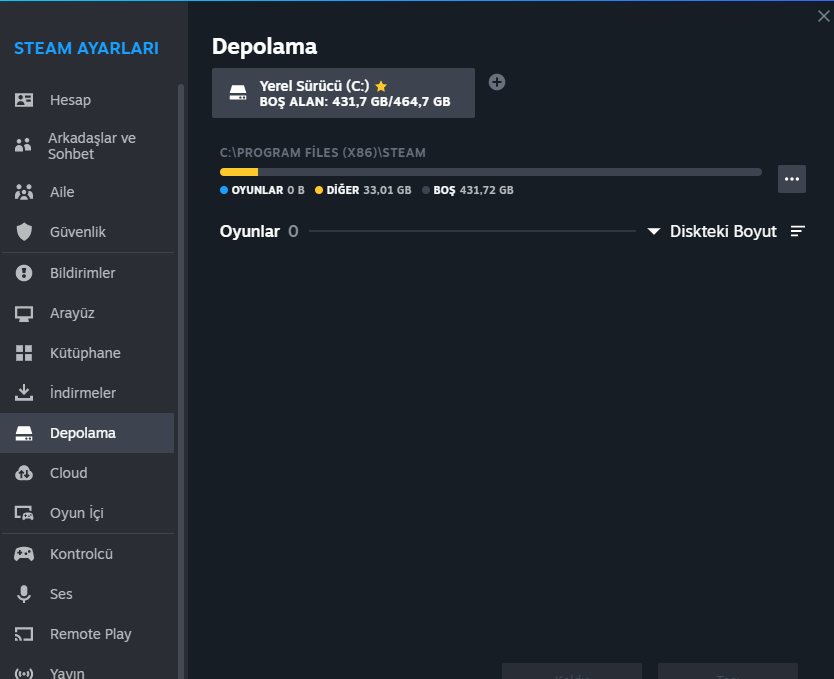Add a new drive with plus icon
Viewport: 834px width, 679px height.
497,82
